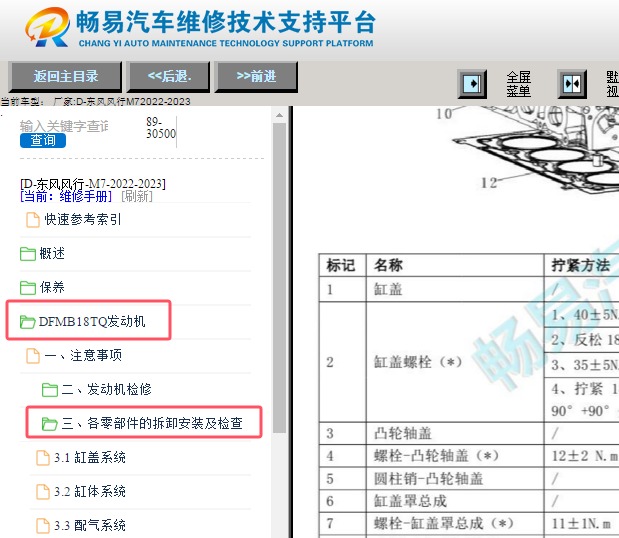Click the sidebar scrollbar up arrow
Screen dimensions: 619x538
pyautogui.click(x=279, y=115)
